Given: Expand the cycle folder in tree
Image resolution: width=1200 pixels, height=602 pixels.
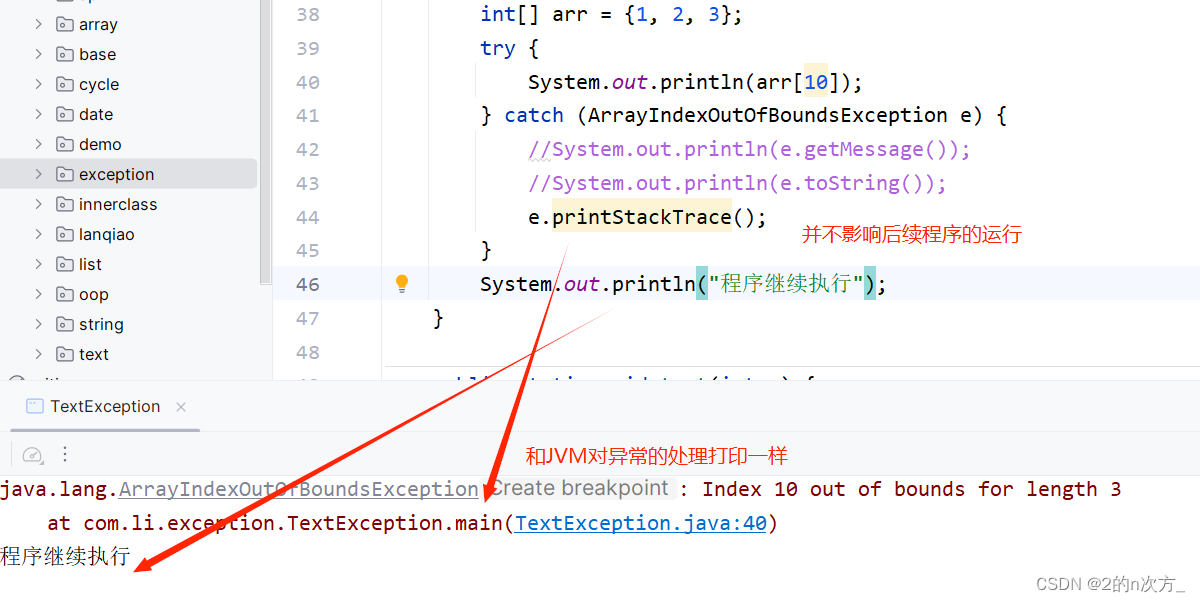Looking at the screenshot, I should [x=38, y=84].
